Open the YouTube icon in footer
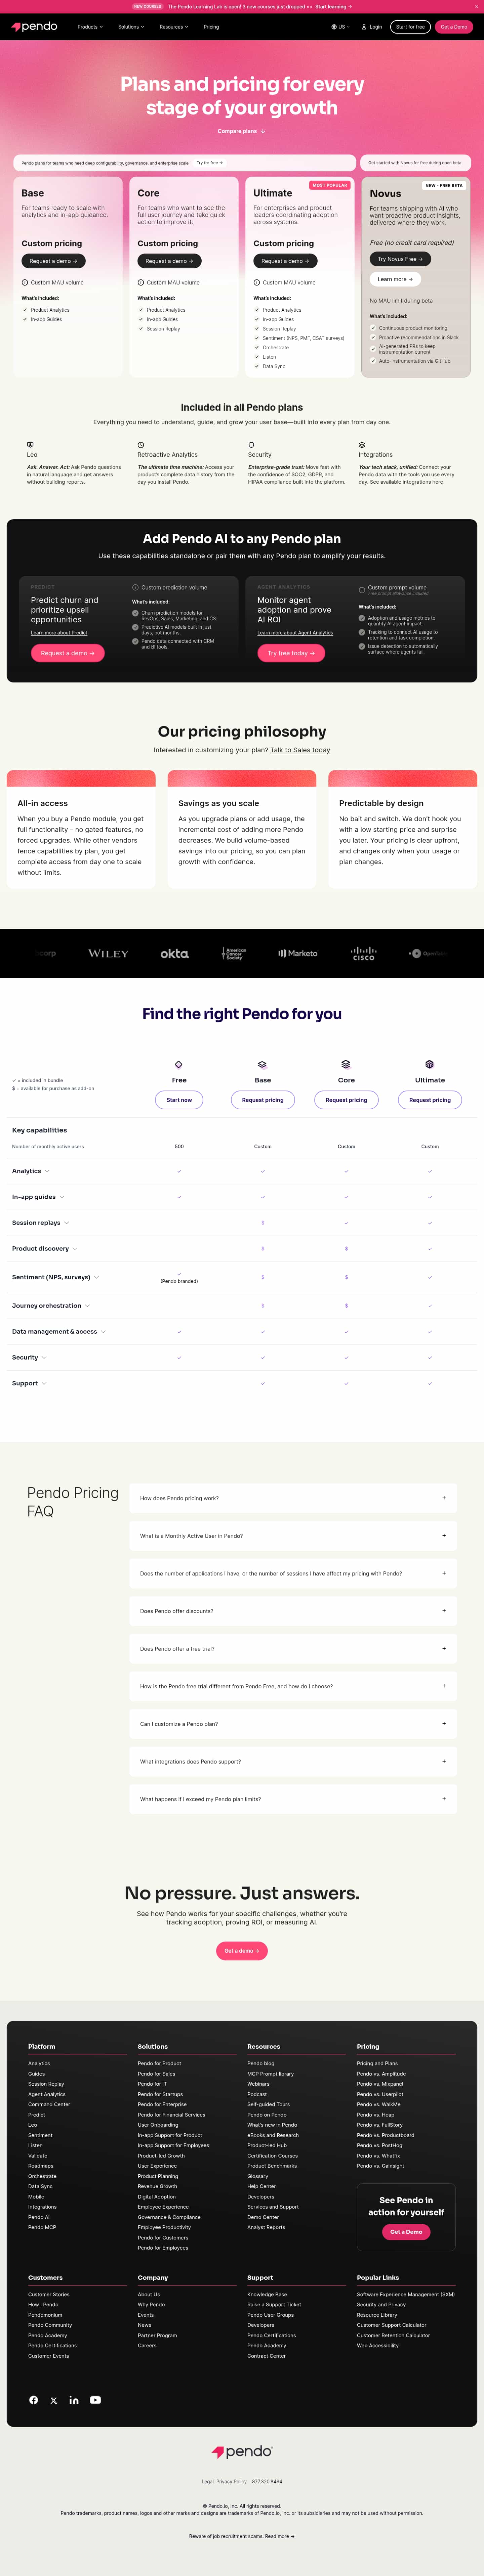 pyautogui.click(x=95, y=2400)
